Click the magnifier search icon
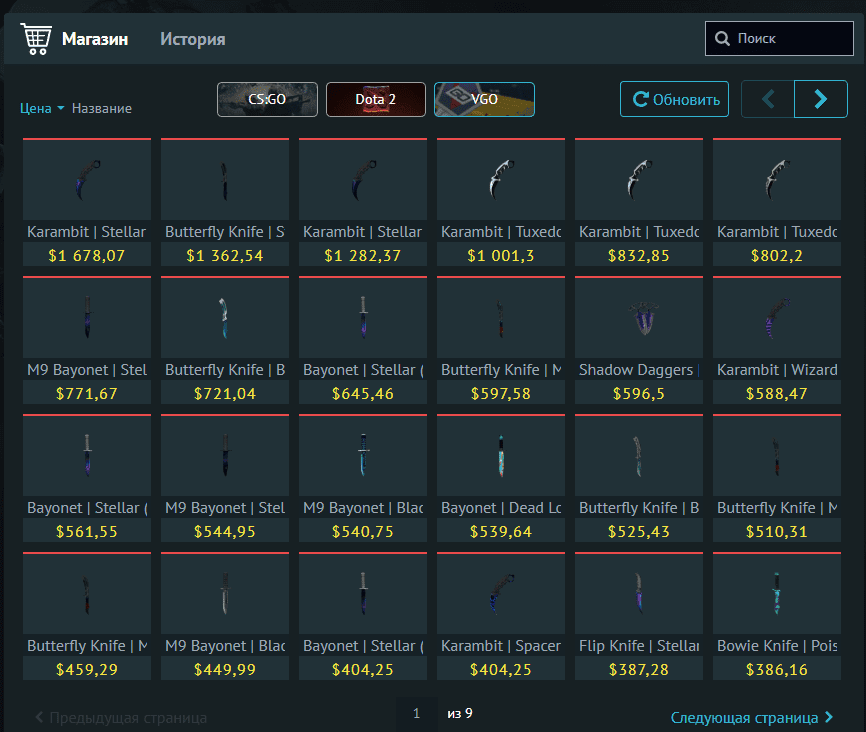 722,39
